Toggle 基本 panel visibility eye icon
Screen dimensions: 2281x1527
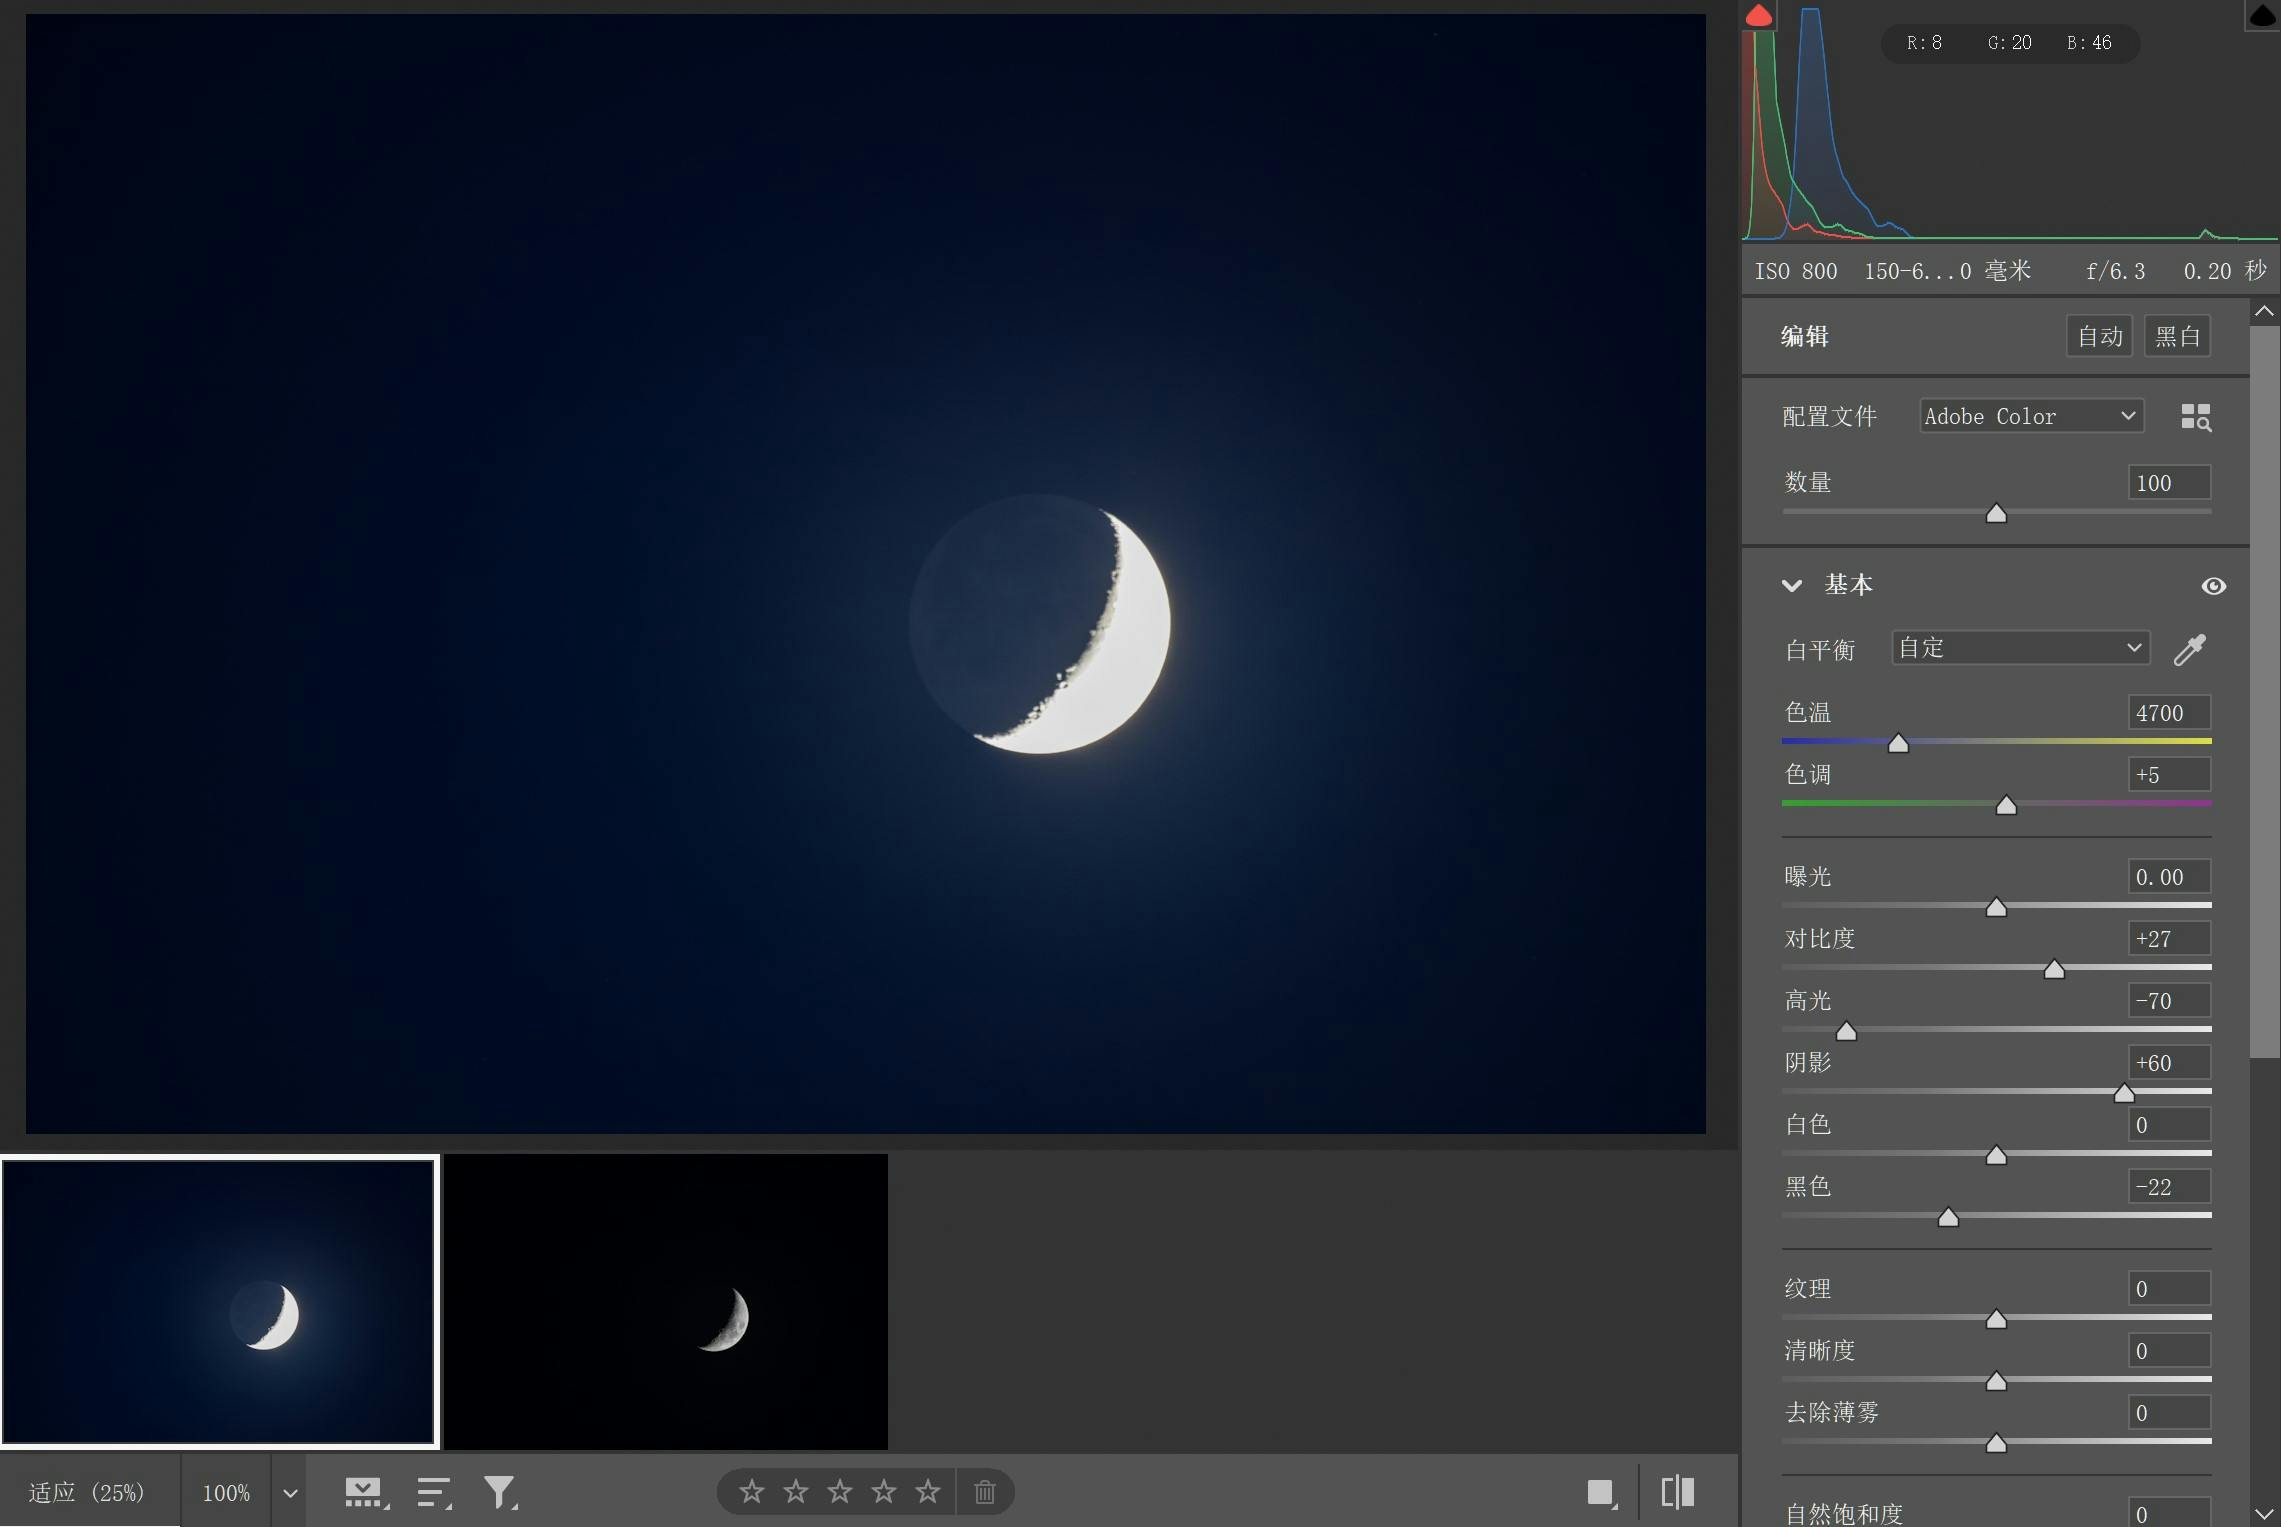(x=2214, y=586)
